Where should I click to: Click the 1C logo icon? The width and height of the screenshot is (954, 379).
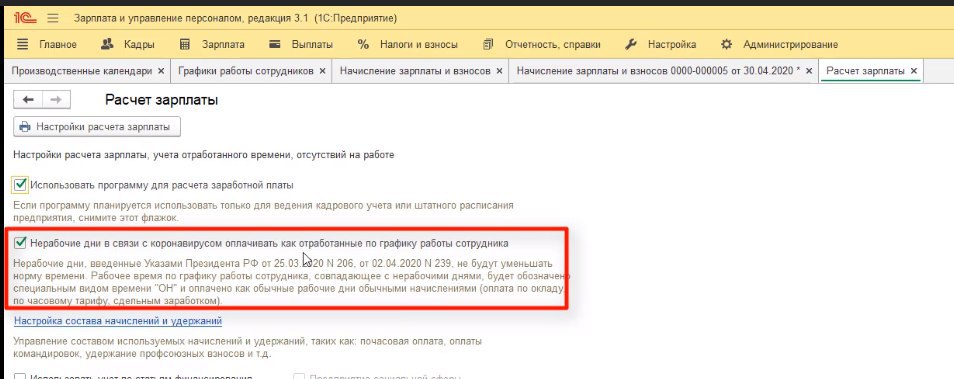click(24, 18)
